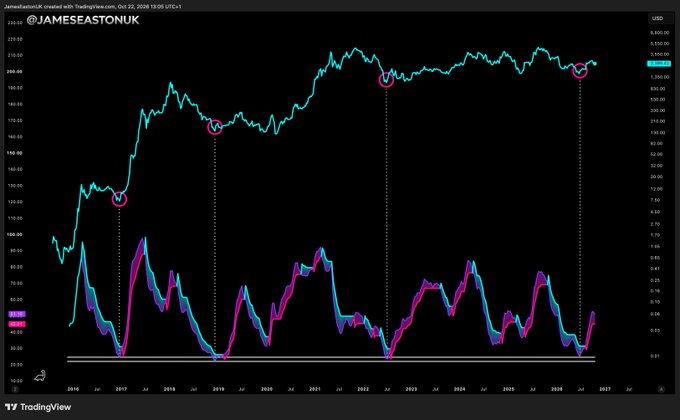Viewport: 680px width, 420px height.
Task: Click the header text 'created with TradingView.com'
Action: tap(82, 7)
